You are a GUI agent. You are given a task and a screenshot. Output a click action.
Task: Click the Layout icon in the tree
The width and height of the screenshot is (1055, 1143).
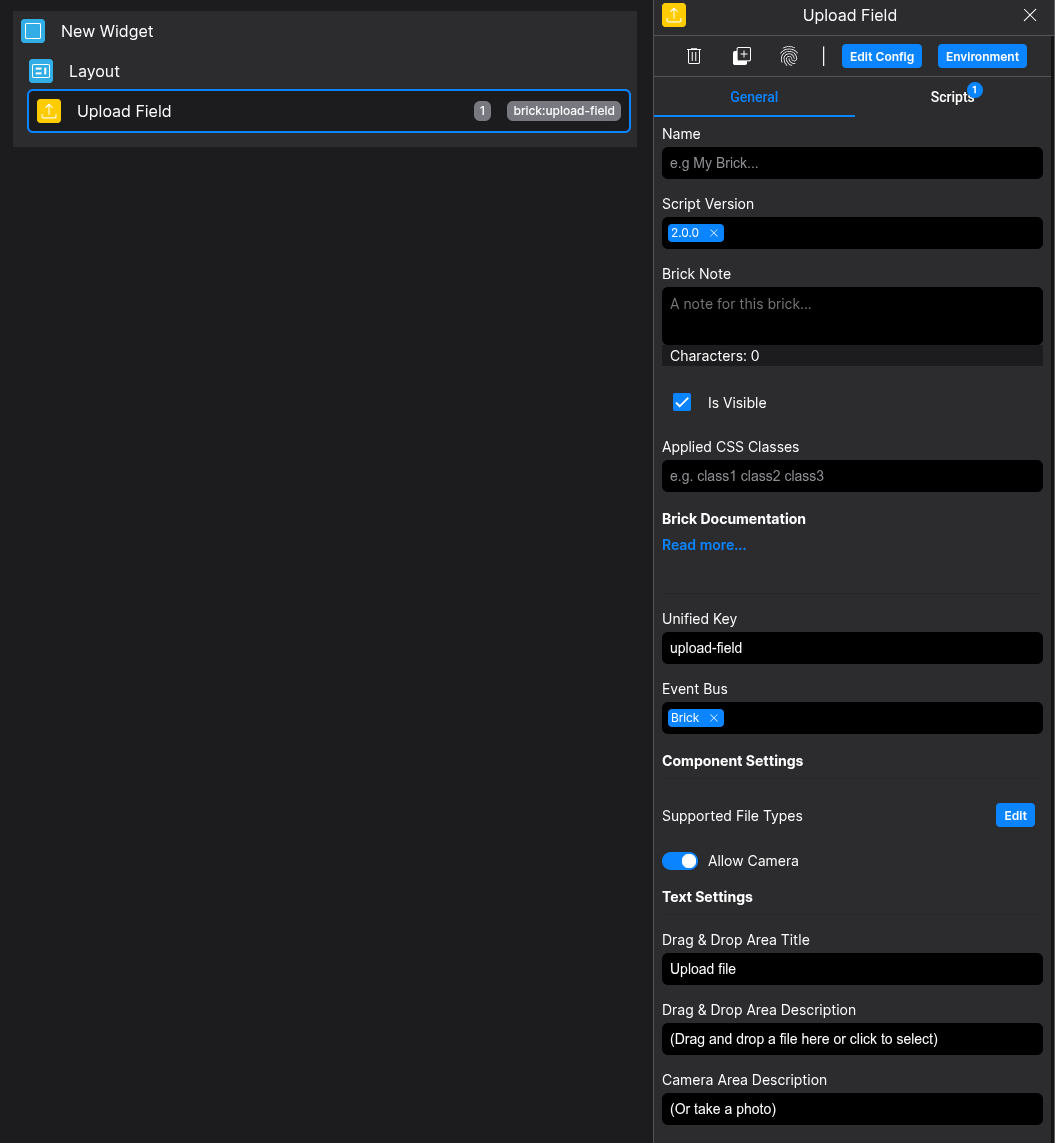[41, 71]
